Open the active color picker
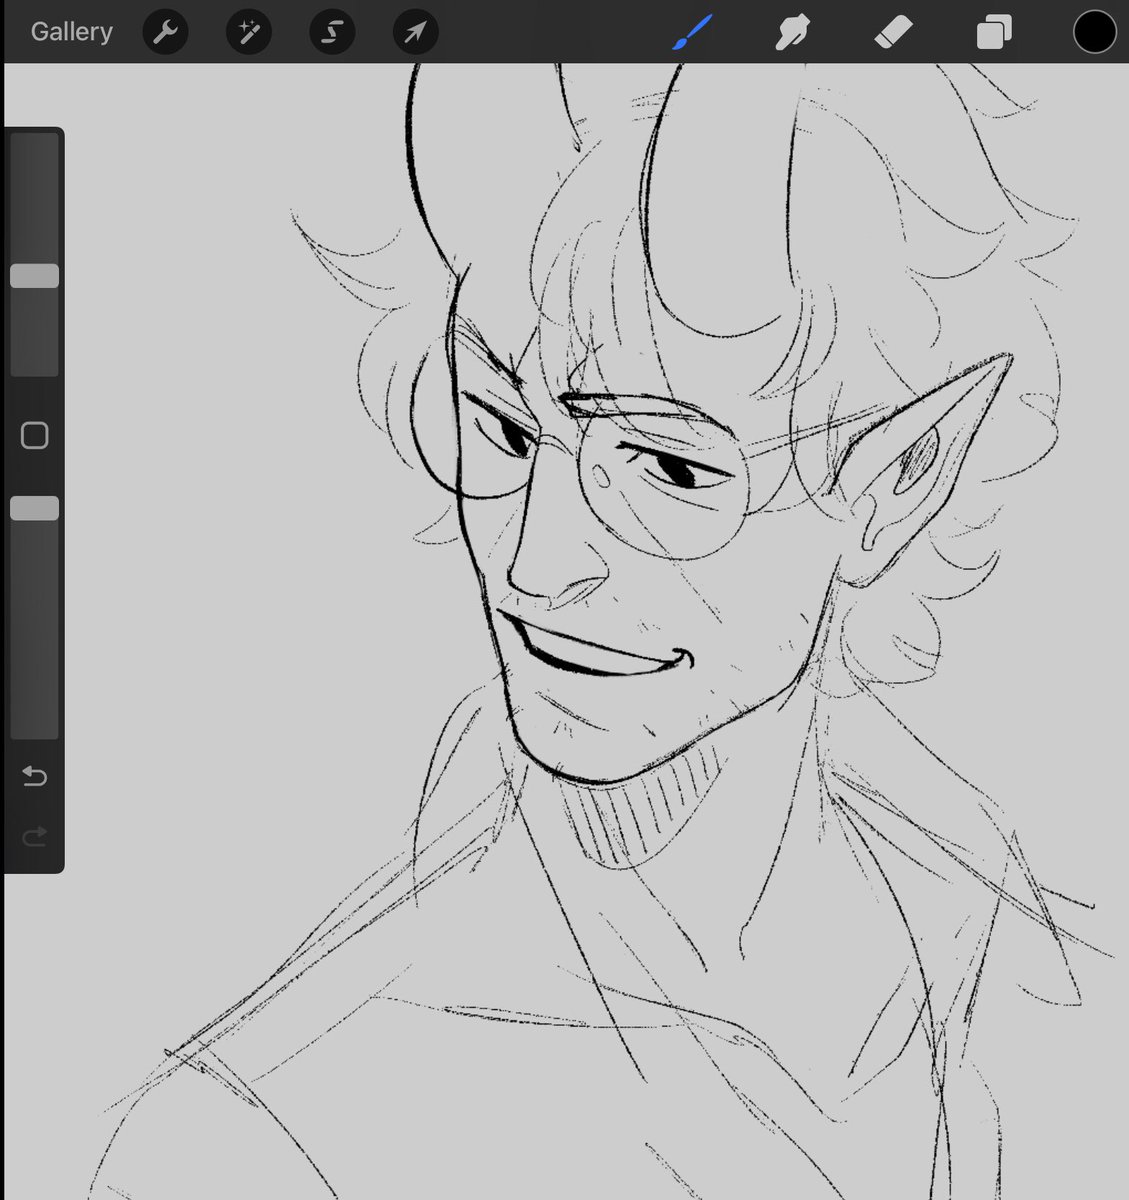 point(1094,31)
